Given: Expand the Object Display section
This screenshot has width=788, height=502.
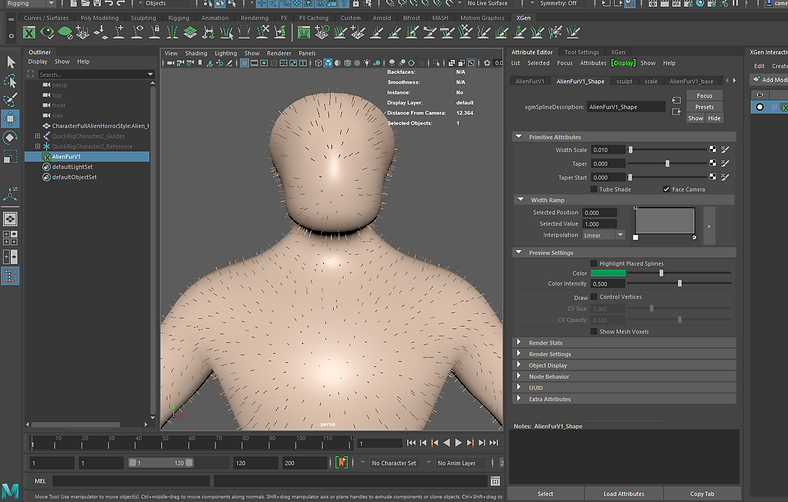Looking at the screenshot, I should (x=519, y=365).
